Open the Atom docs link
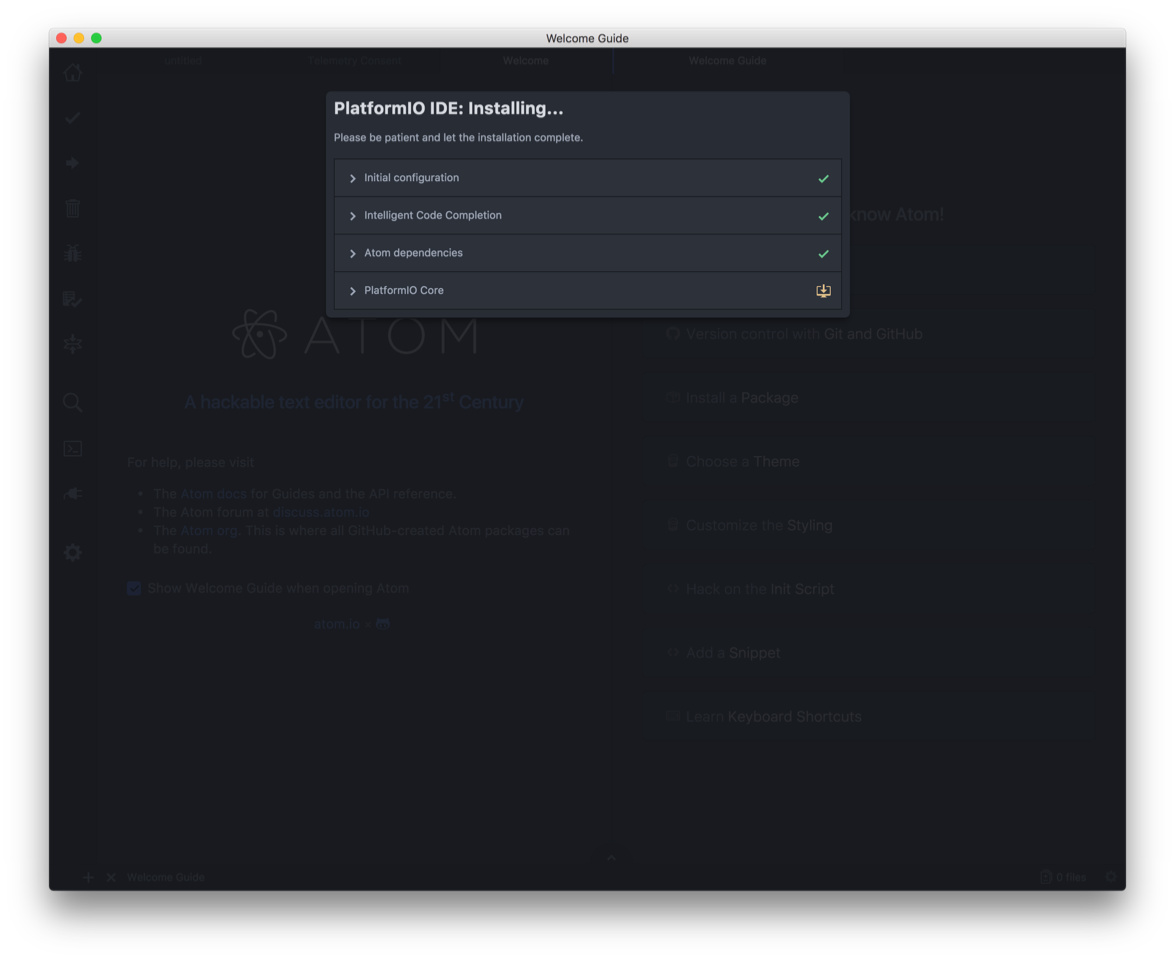 coord(214,494)
